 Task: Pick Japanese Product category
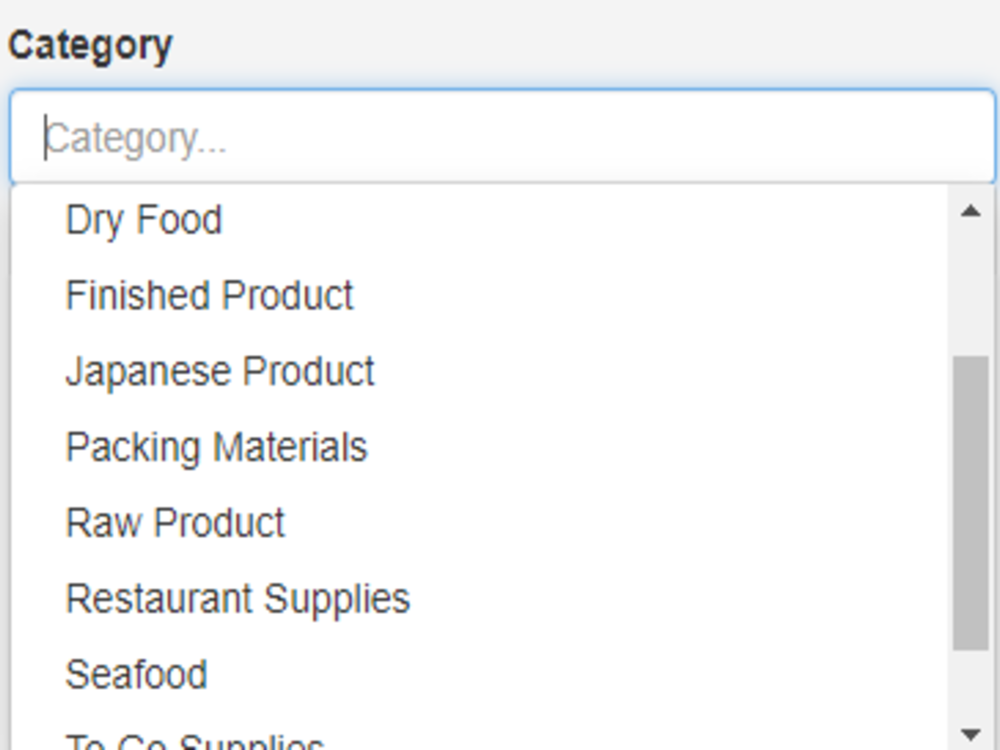tap(480, 371)
